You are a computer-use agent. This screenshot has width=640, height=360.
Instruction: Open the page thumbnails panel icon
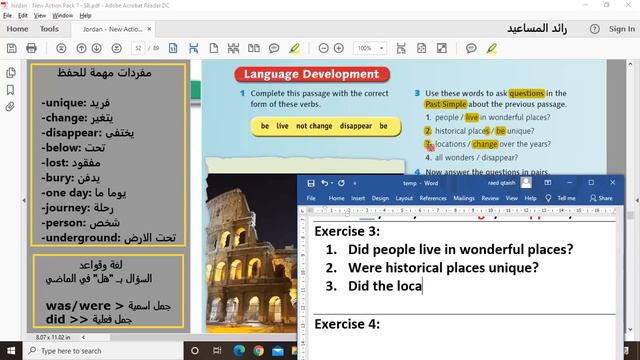pyautogui.click(x=11, y=73)
